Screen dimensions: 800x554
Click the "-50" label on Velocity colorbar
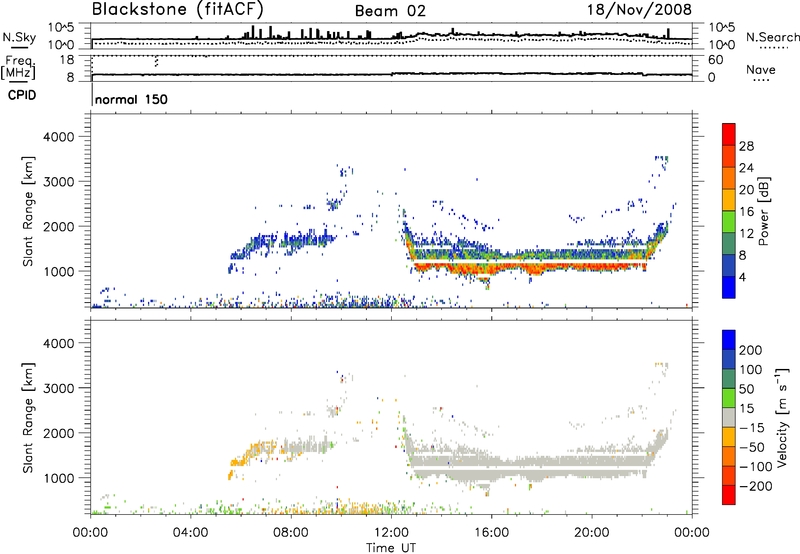(x=752, y=447)
